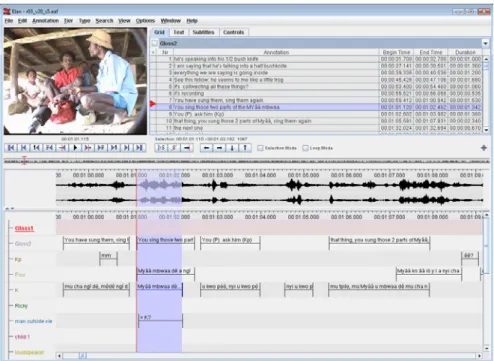
Task: Jump to the end of the media
Action: tap(139, 148)
